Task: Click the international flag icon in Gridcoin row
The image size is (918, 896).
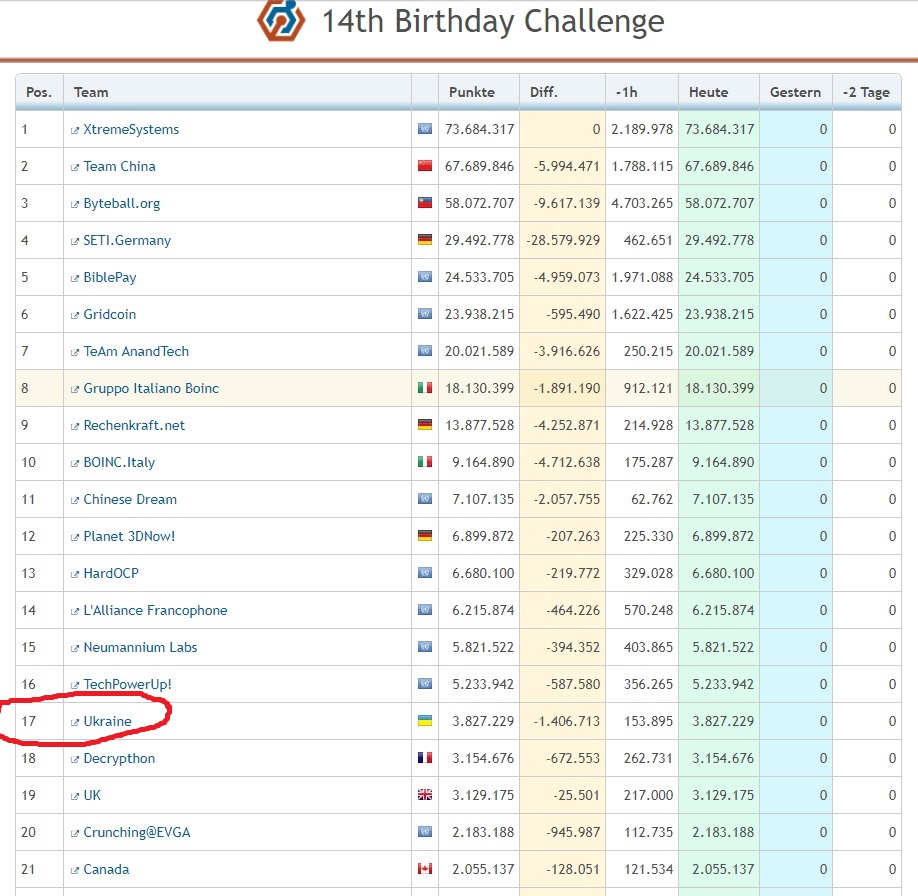Action: pyautogui.click(x=425, y=314)
